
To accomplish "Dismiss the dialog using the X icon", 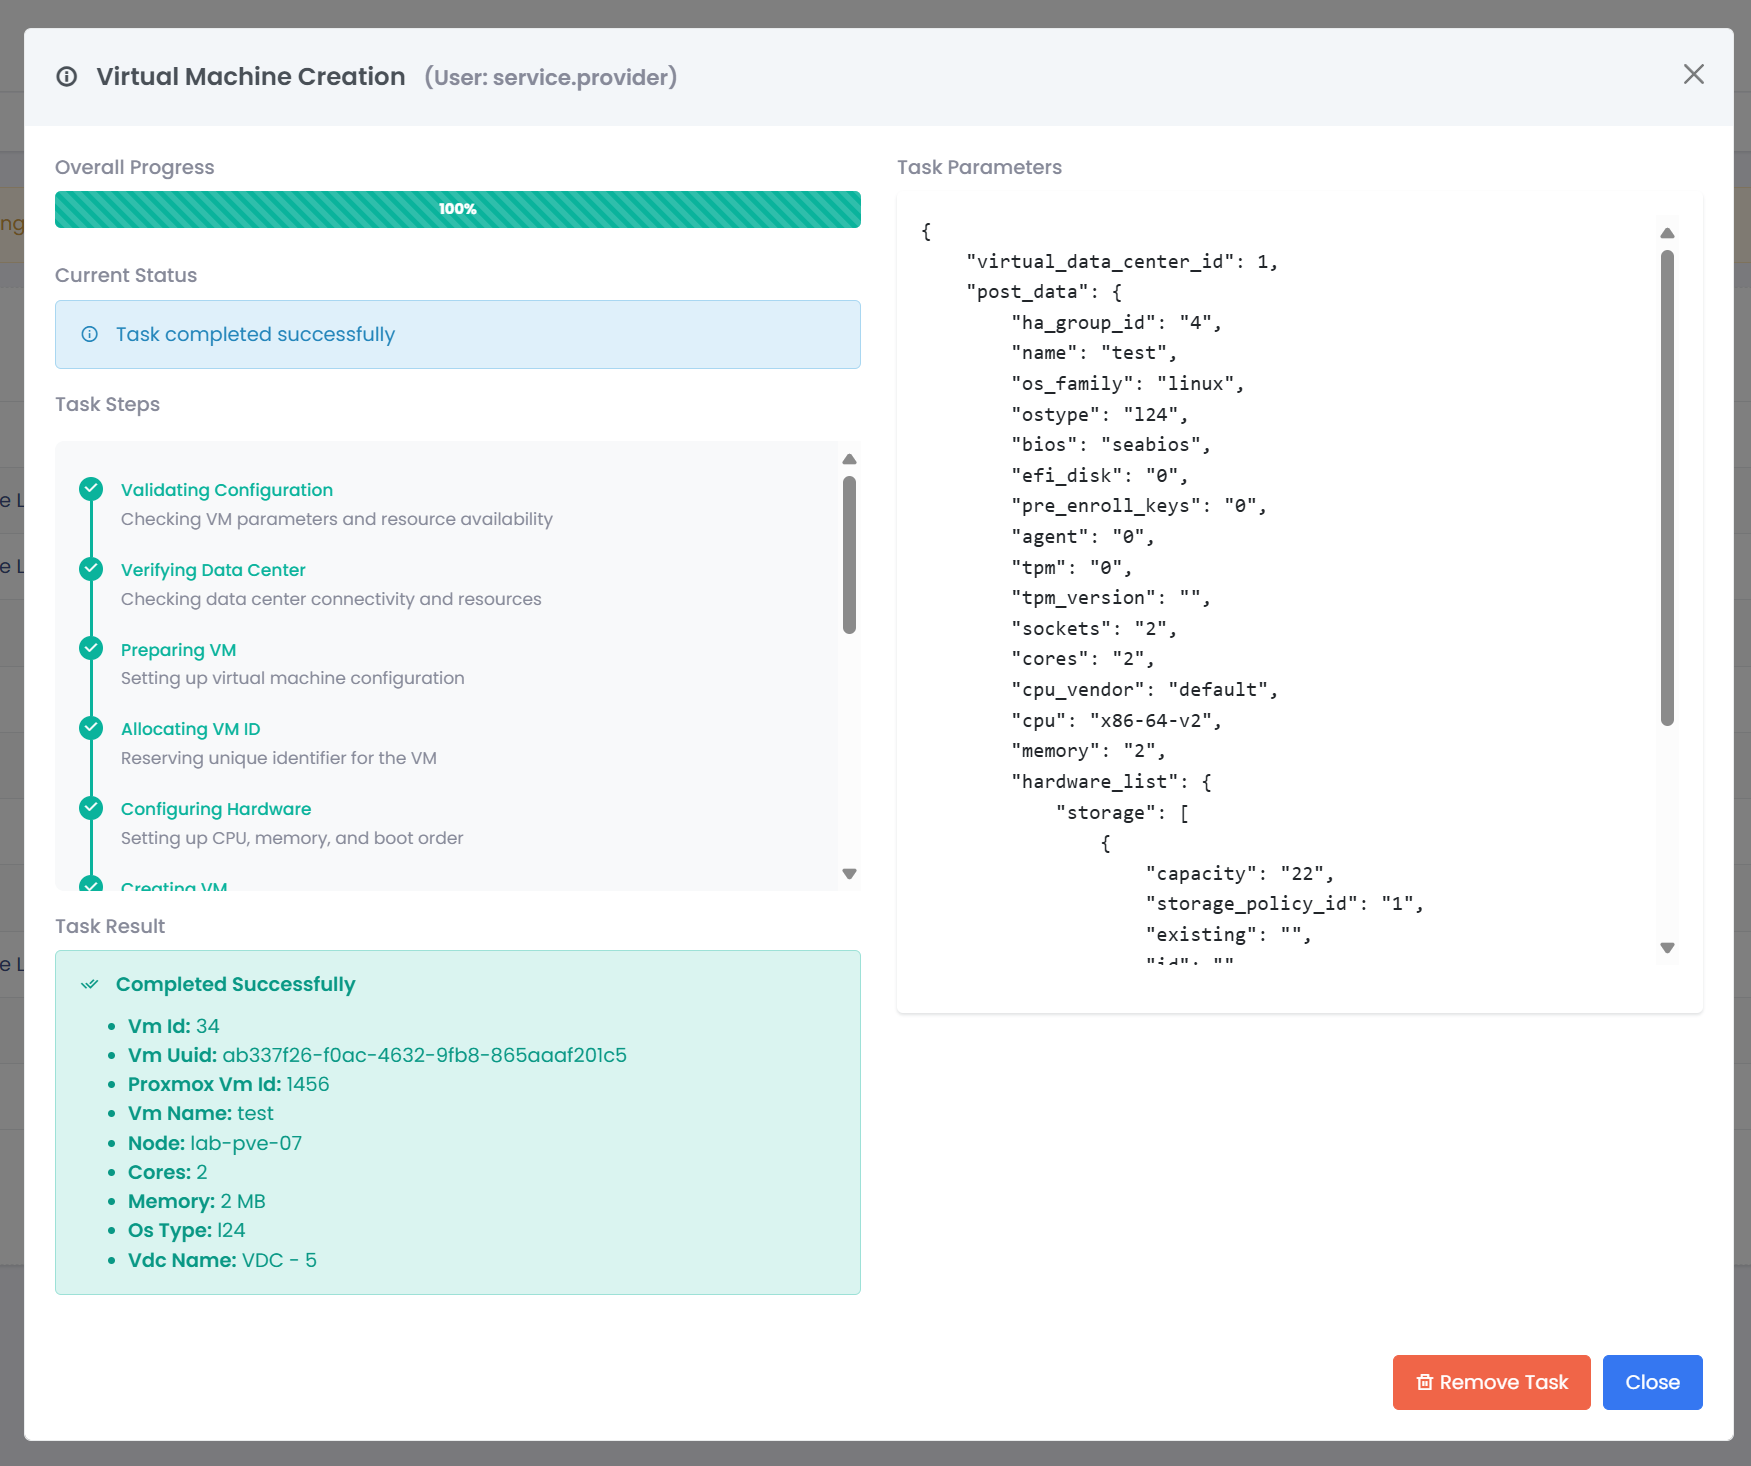I will coord(1694,74).
